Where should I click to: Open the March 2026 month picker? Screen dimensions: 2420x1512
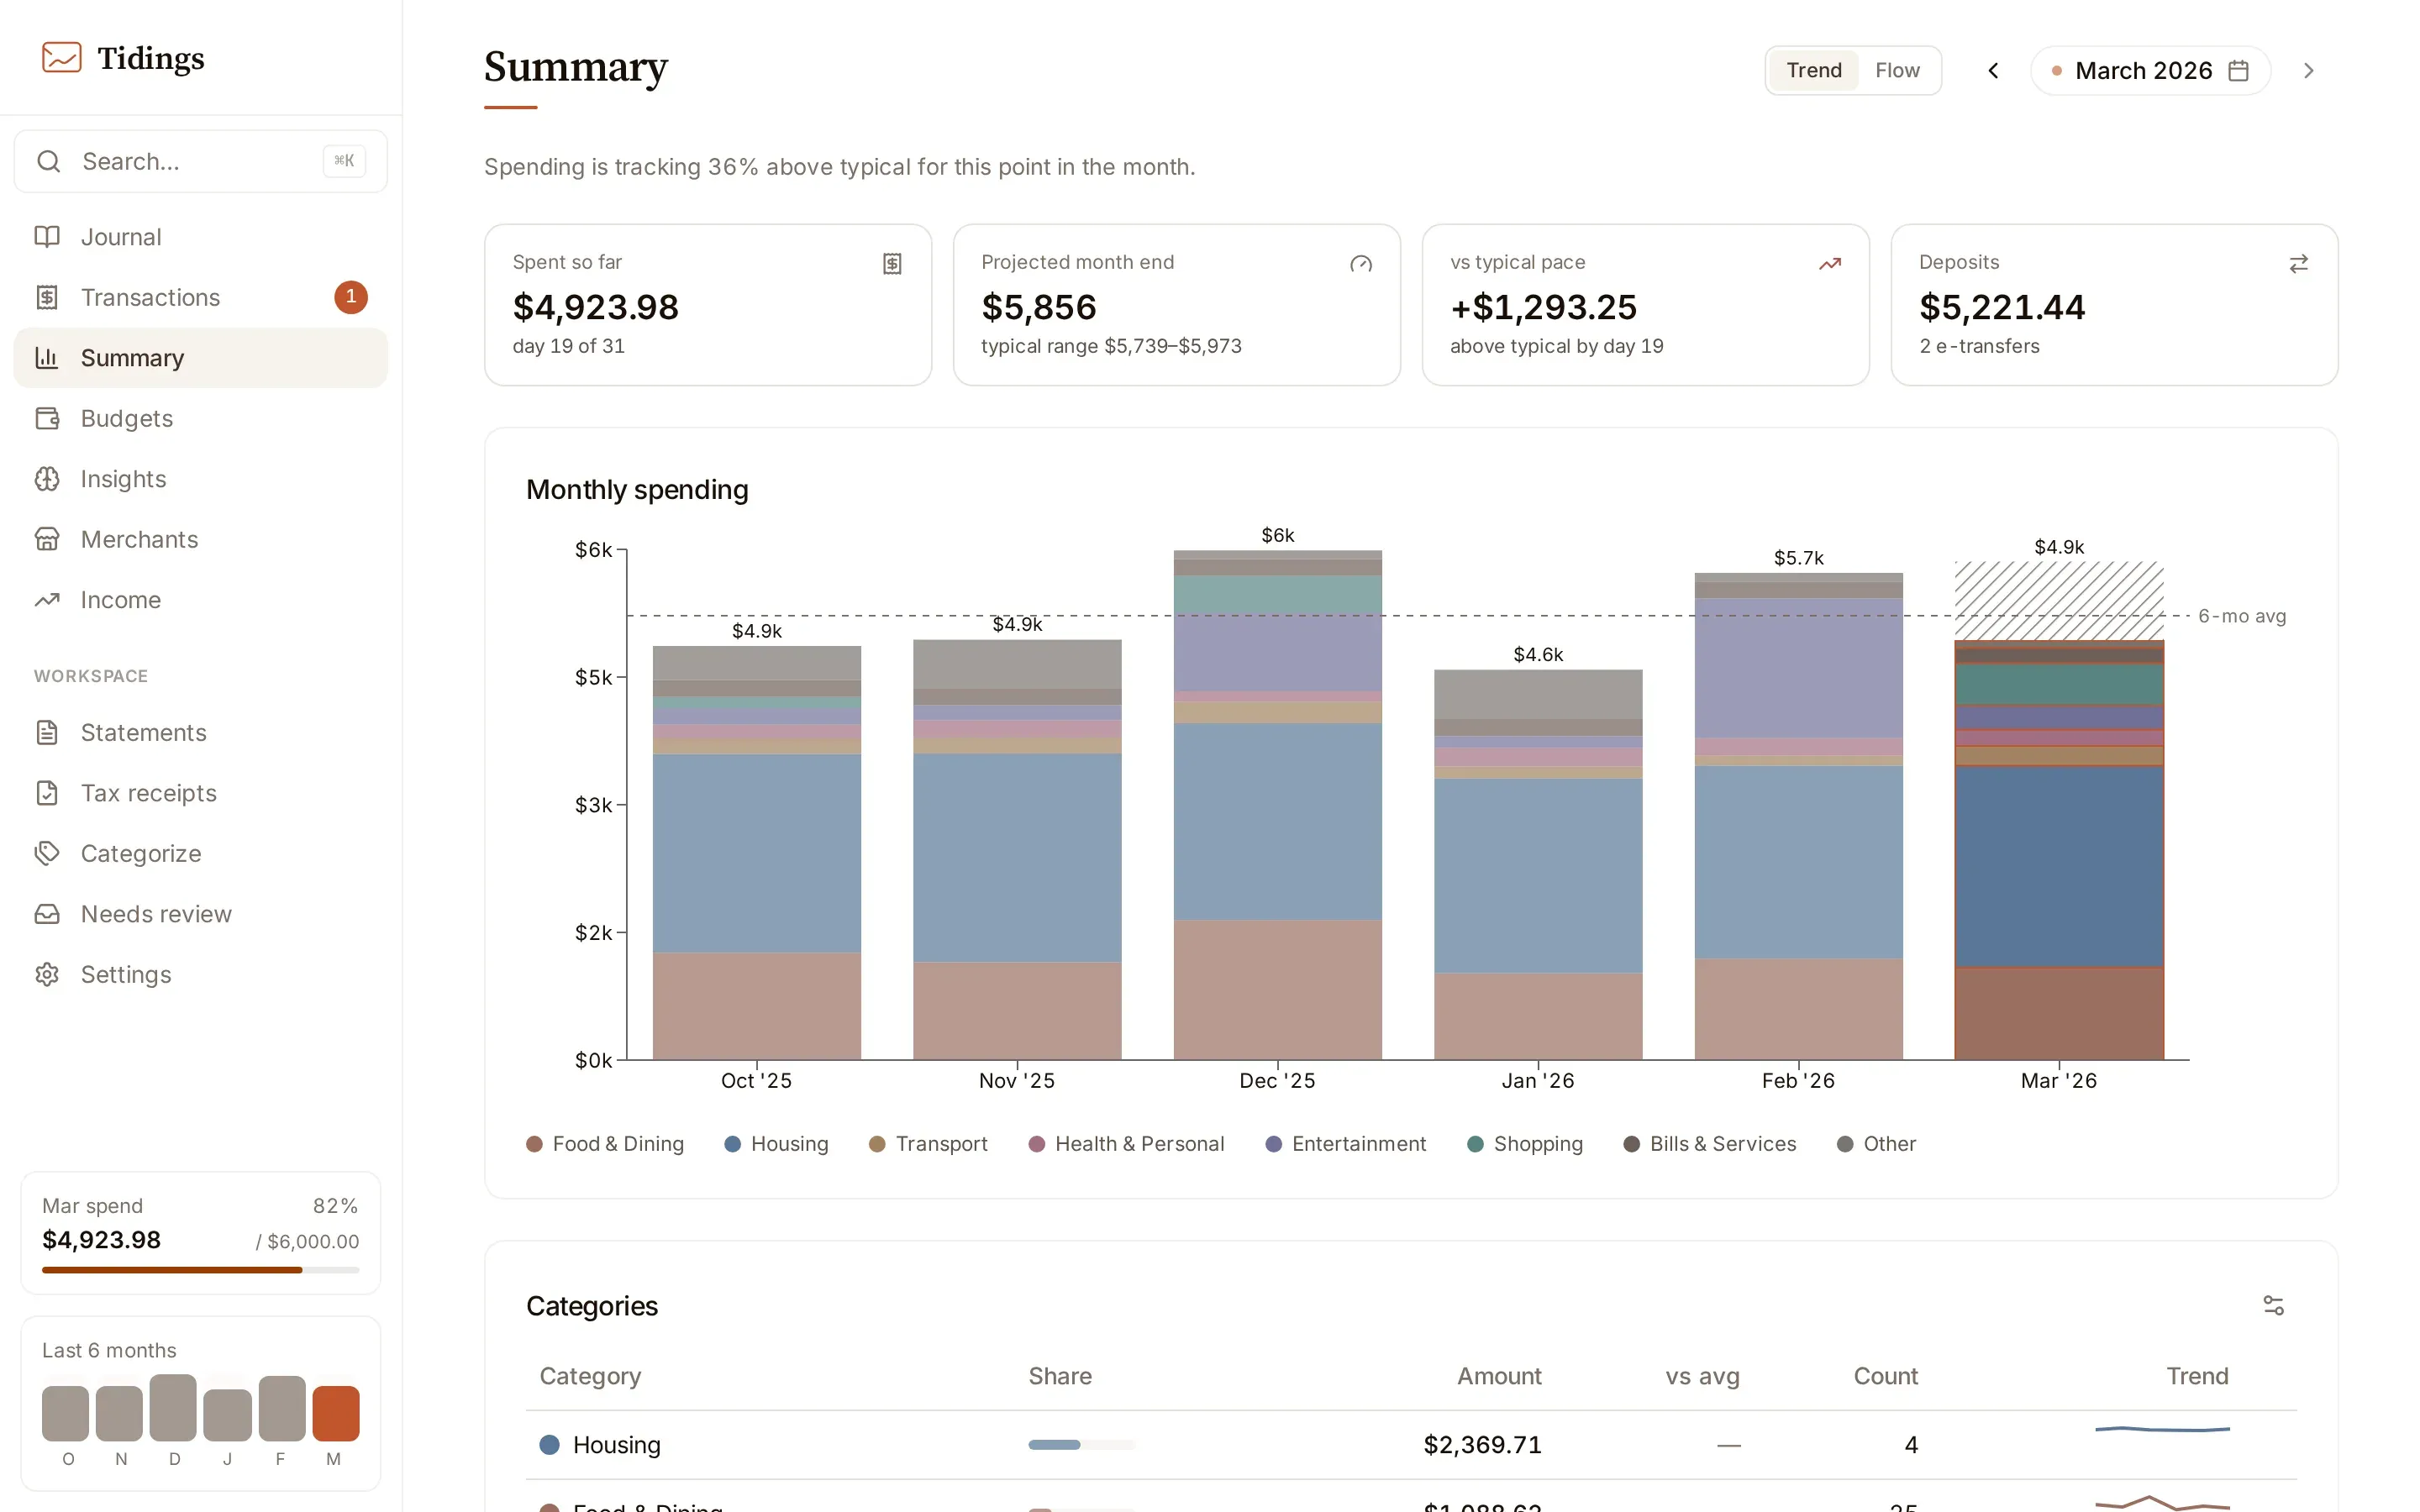[x=2150, y=70]
